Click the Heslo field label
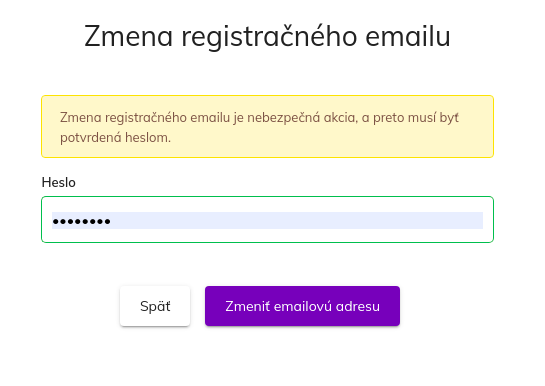 click(58, 182)
